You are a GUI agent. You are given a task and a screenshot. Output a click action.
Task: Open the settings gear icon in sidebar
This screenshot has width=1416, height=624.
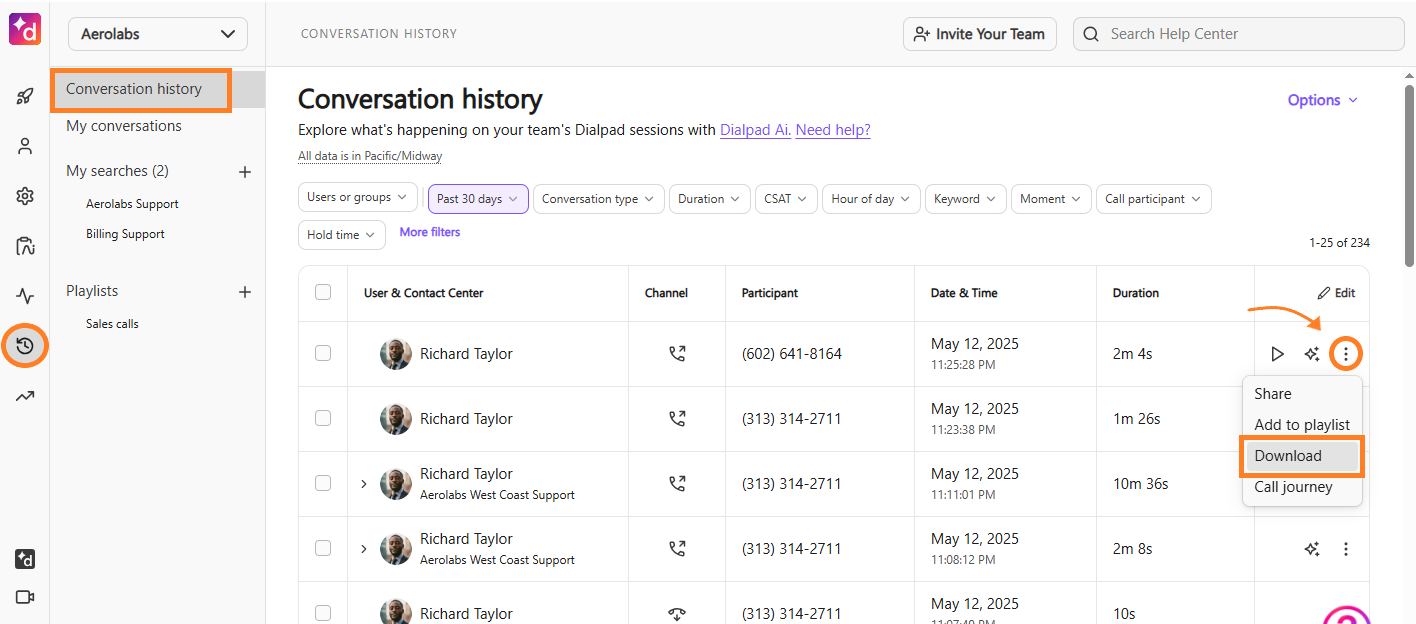pos(25,196)
